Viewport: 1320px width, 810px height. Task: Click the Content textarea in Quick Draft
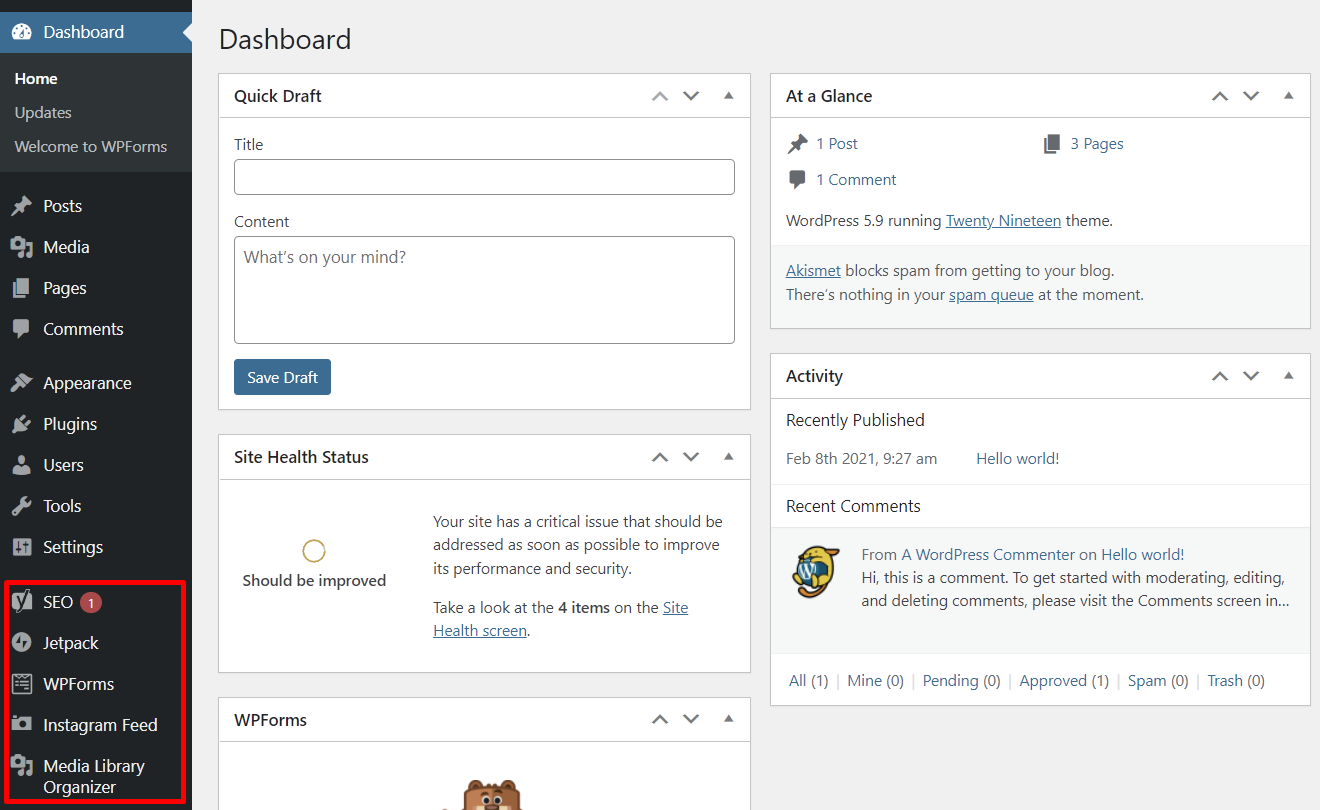click(484, 290)
